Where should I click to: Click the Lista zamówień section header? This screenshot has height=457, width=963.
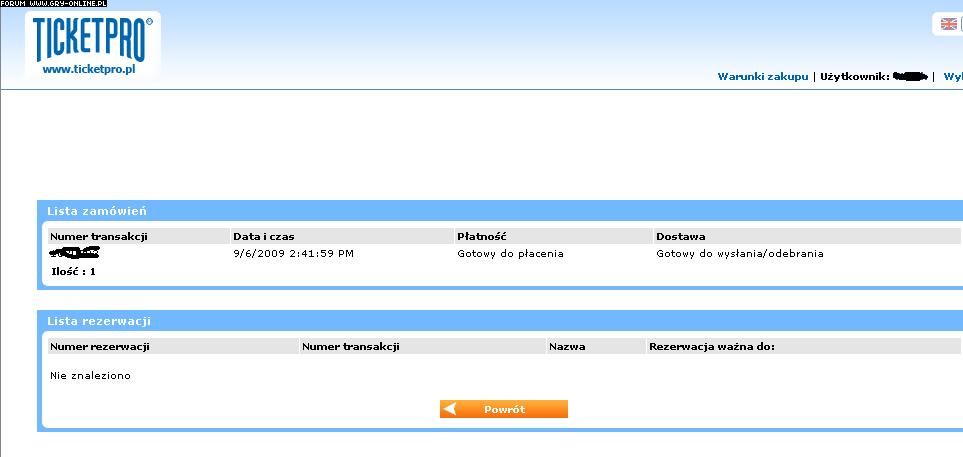click(x=98, y=211)
